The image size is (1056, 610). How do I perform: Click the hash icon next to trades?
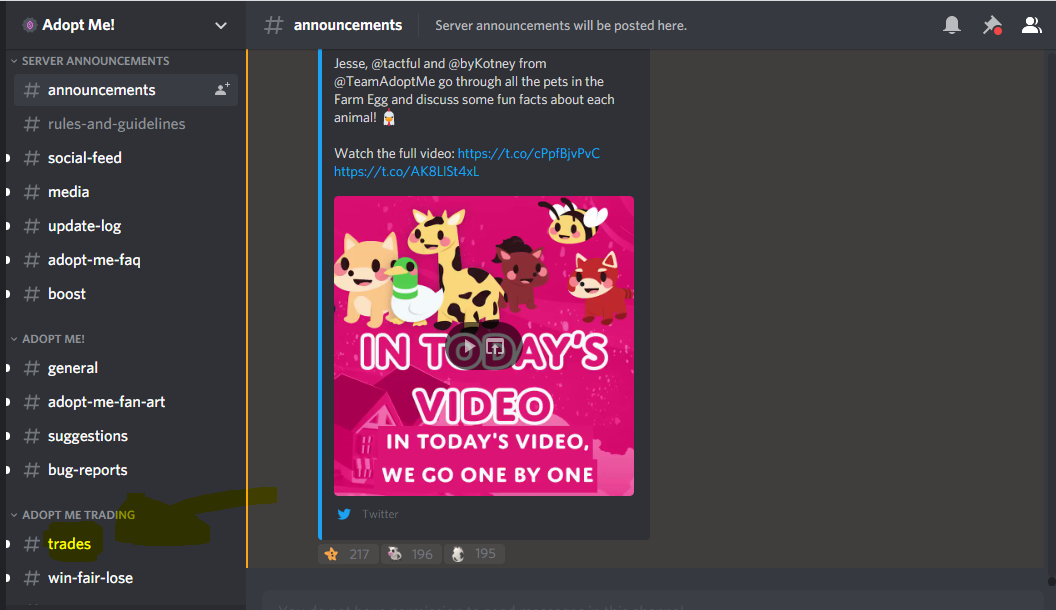(32, 543)
